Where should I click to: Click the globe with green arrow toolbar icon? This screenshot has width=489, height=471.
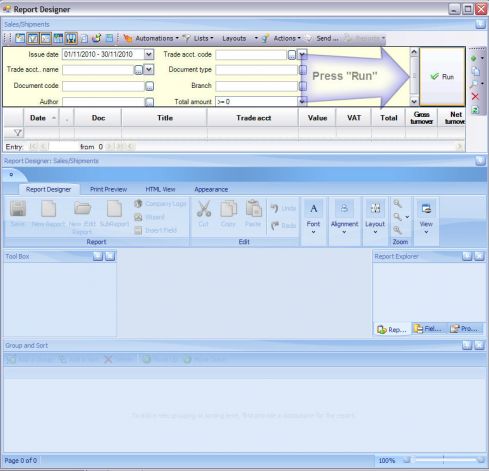[97, 38]
